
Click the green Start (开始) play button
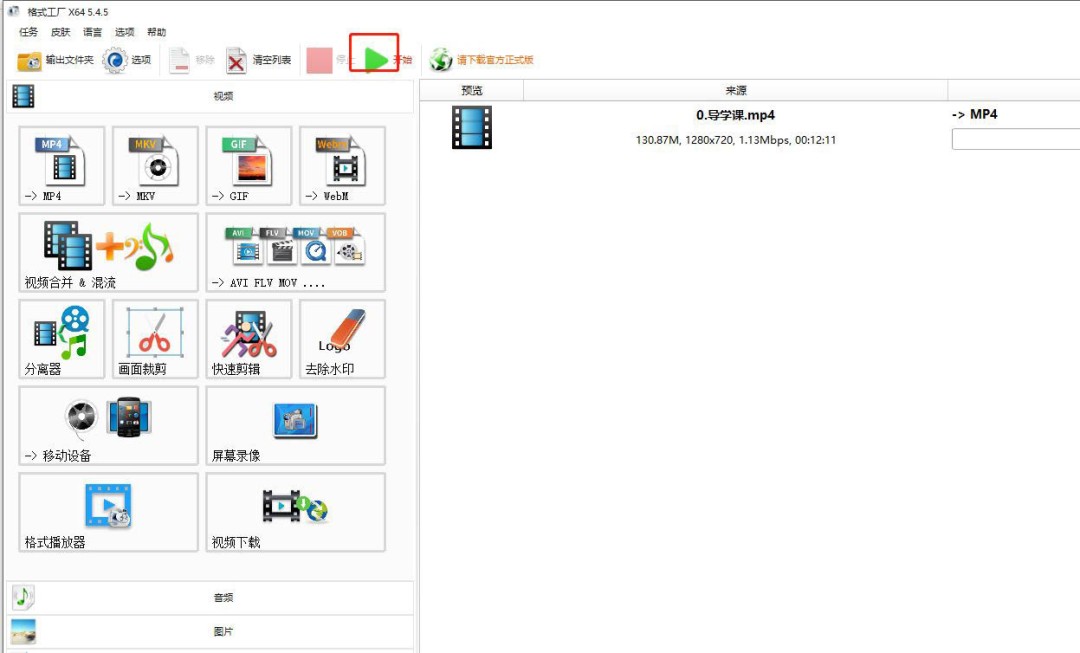pyautogui.click(x=376, y=60)
